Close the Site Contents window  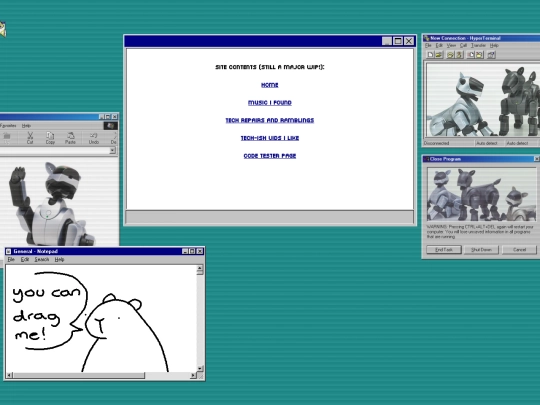(x=409, y=41)
